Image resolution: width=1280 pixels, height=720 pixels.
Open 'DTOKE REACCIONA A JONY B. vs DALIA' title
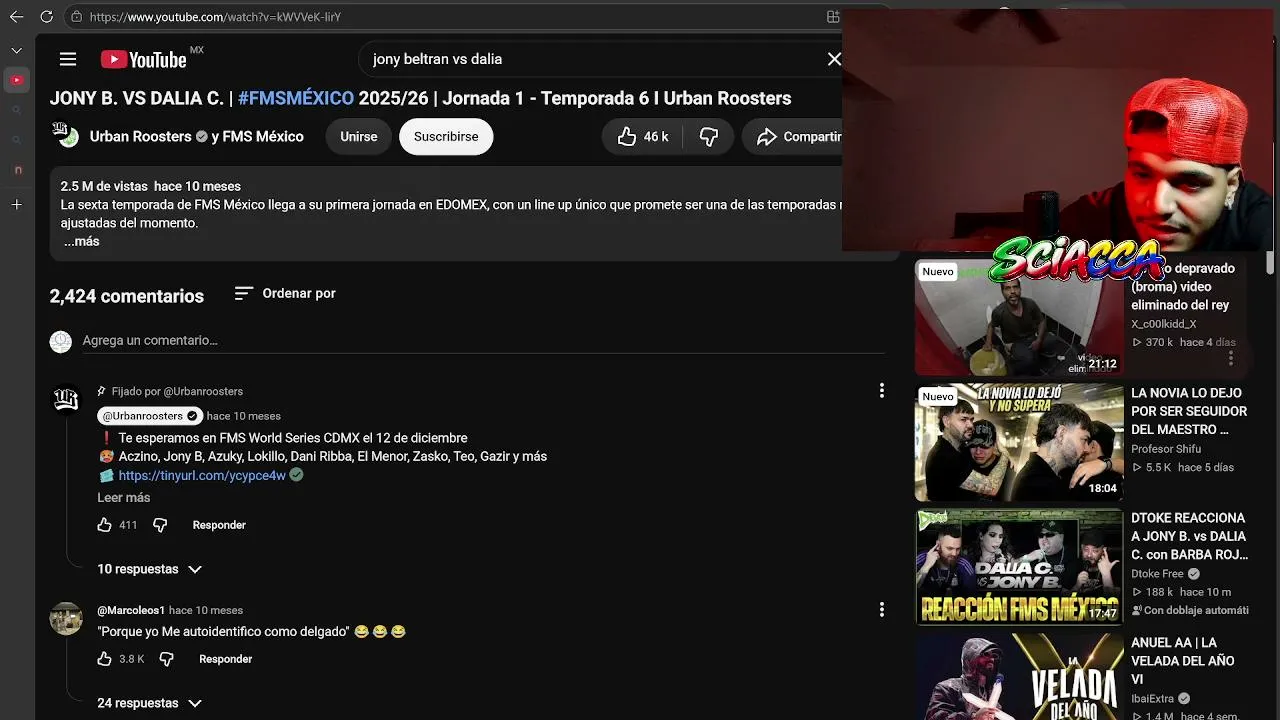(x=1189, y=536)
